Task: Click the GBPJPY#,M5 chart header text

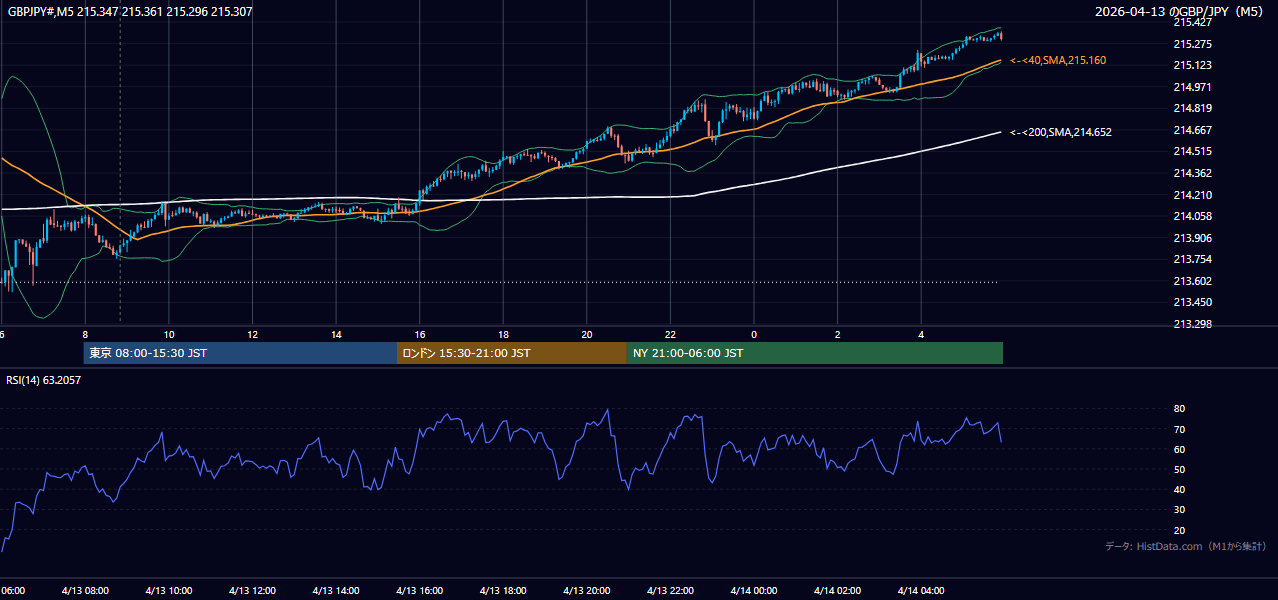Action: pyautogui.click(x=130, y=10)
